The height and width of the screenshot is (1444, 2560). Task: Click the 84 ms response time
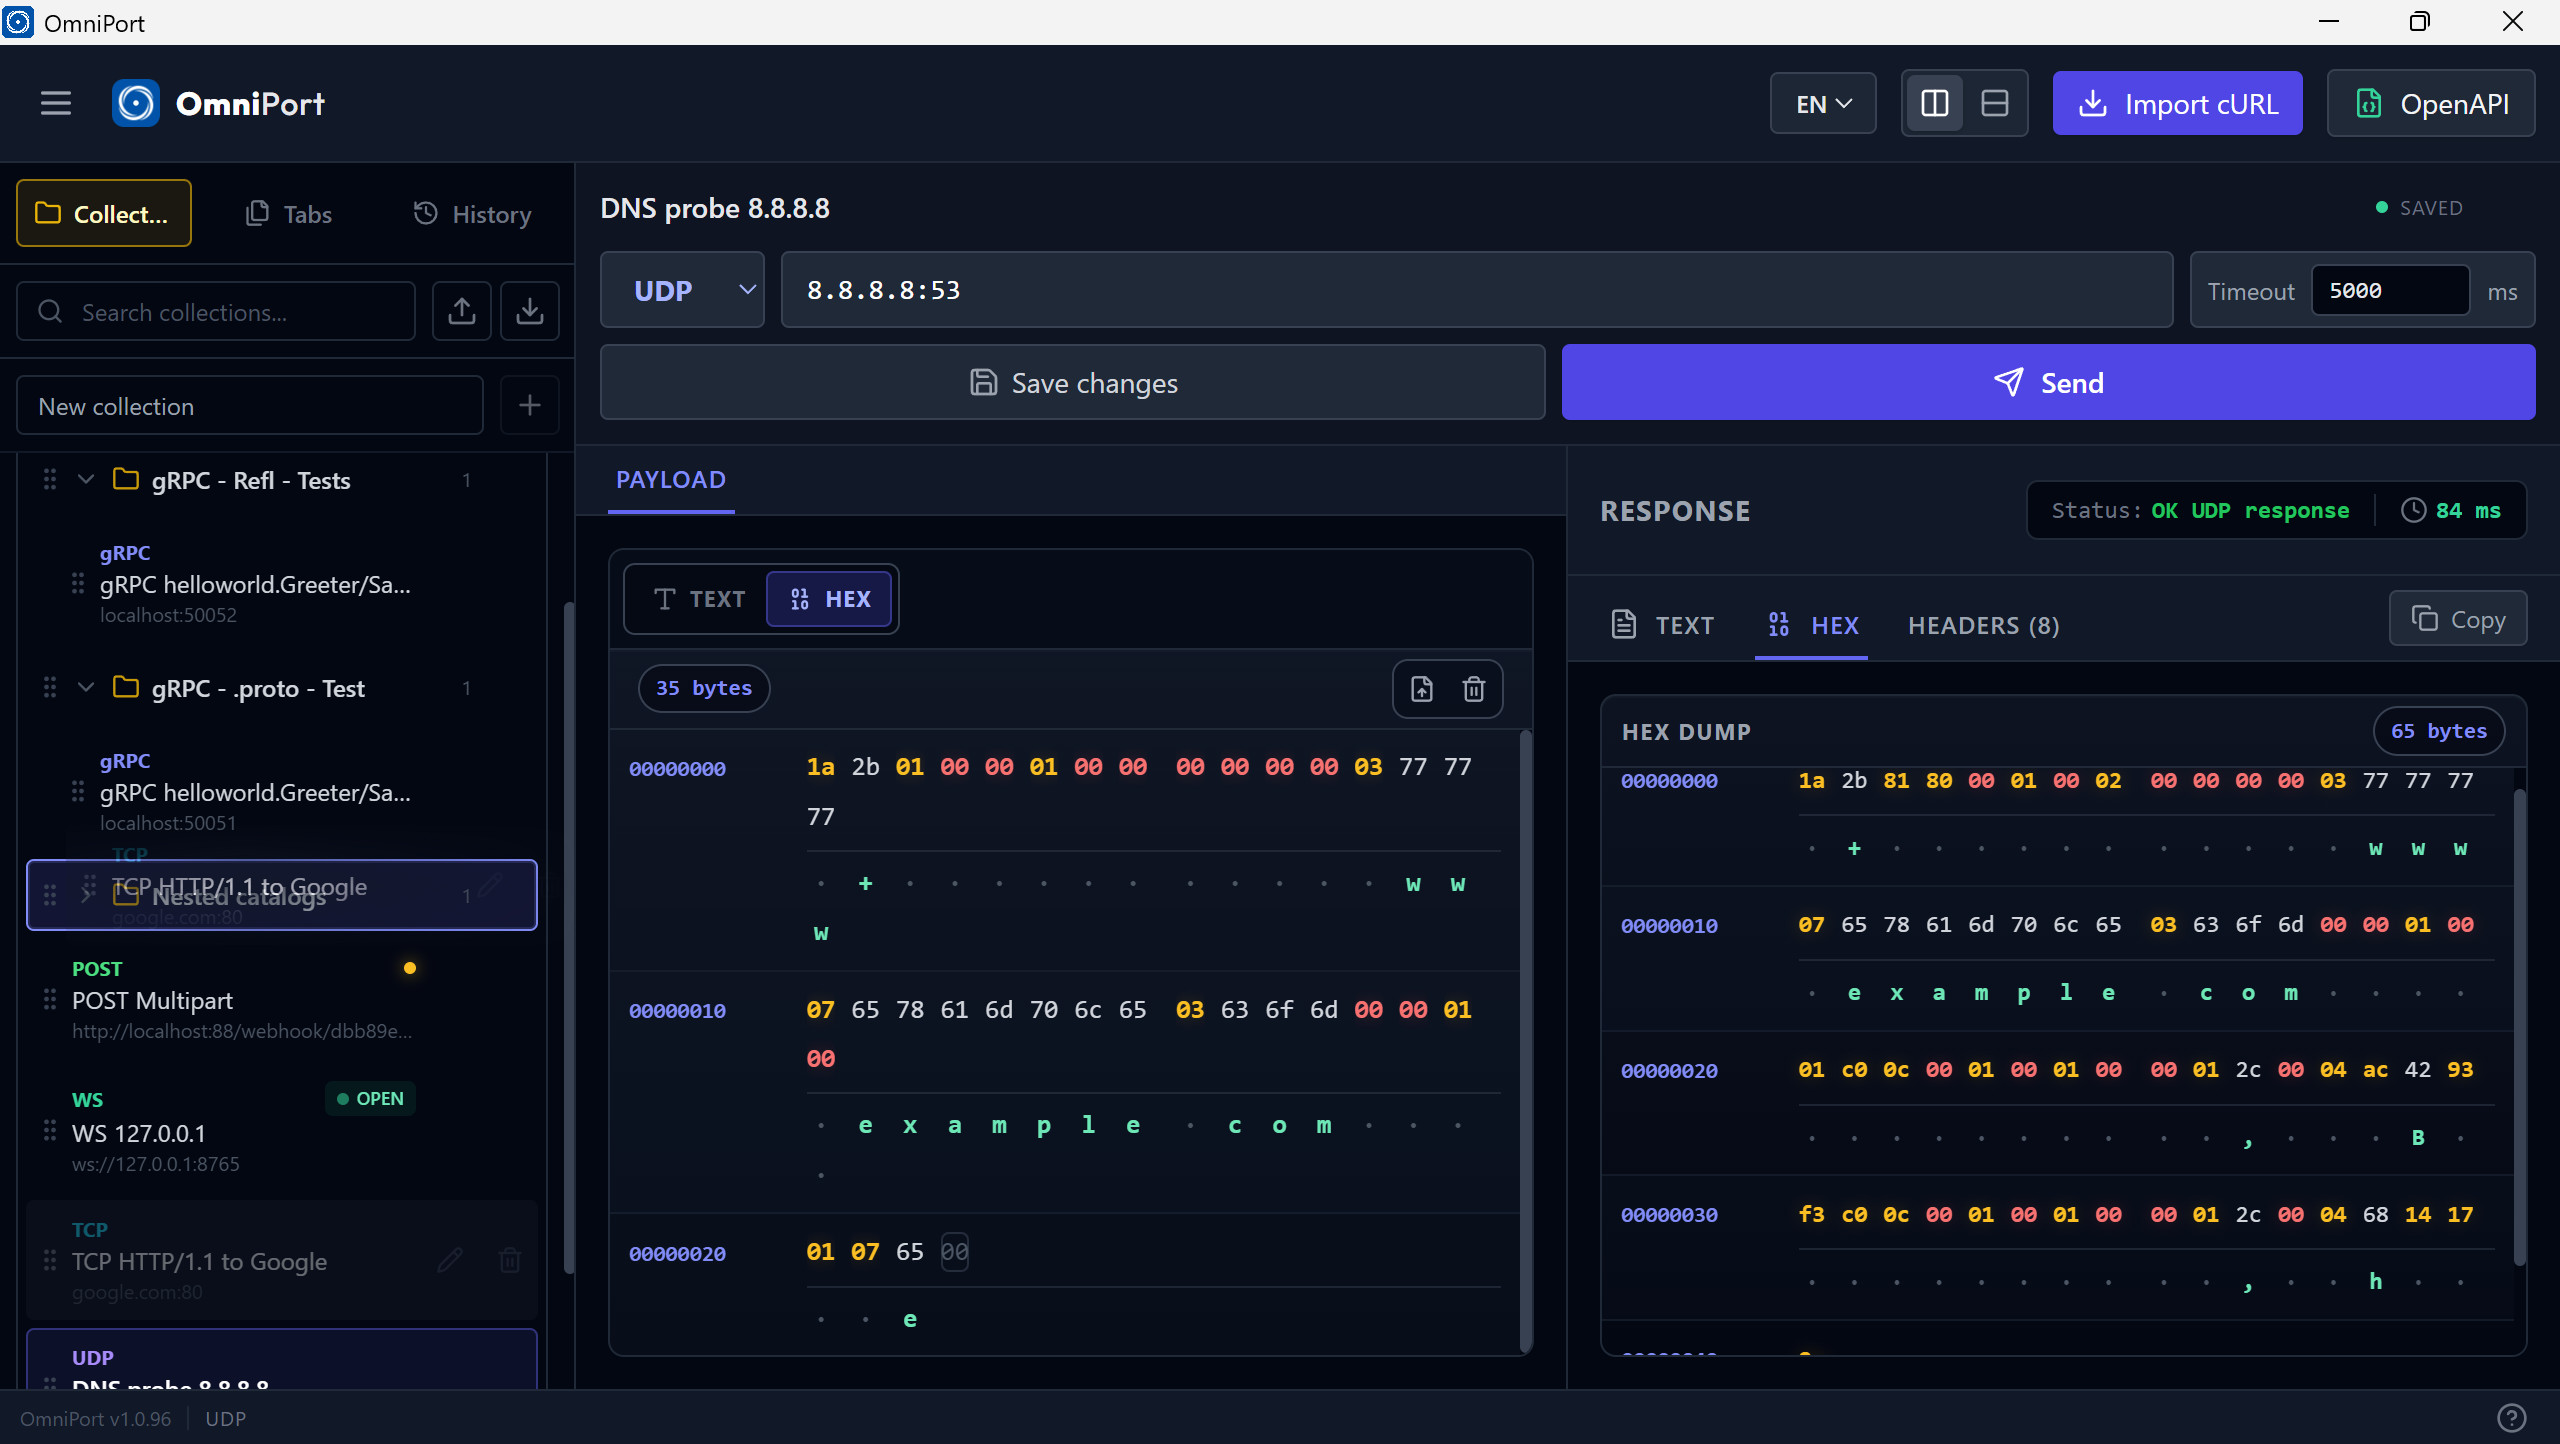pyautogui.click(x=2450, y=510)
